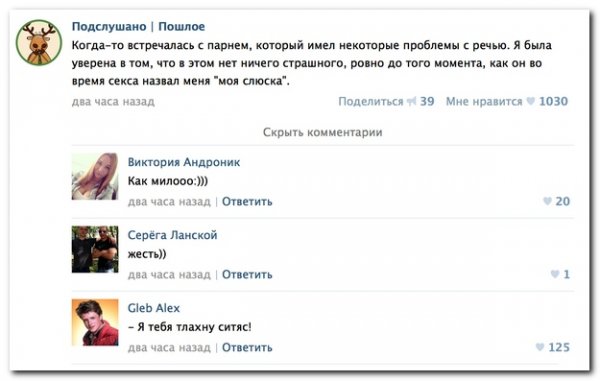The height and width of the screenshot is (381, 600).
Task: Click the post text beginning Когда-то встречалась
Action: tap(312, 64)
